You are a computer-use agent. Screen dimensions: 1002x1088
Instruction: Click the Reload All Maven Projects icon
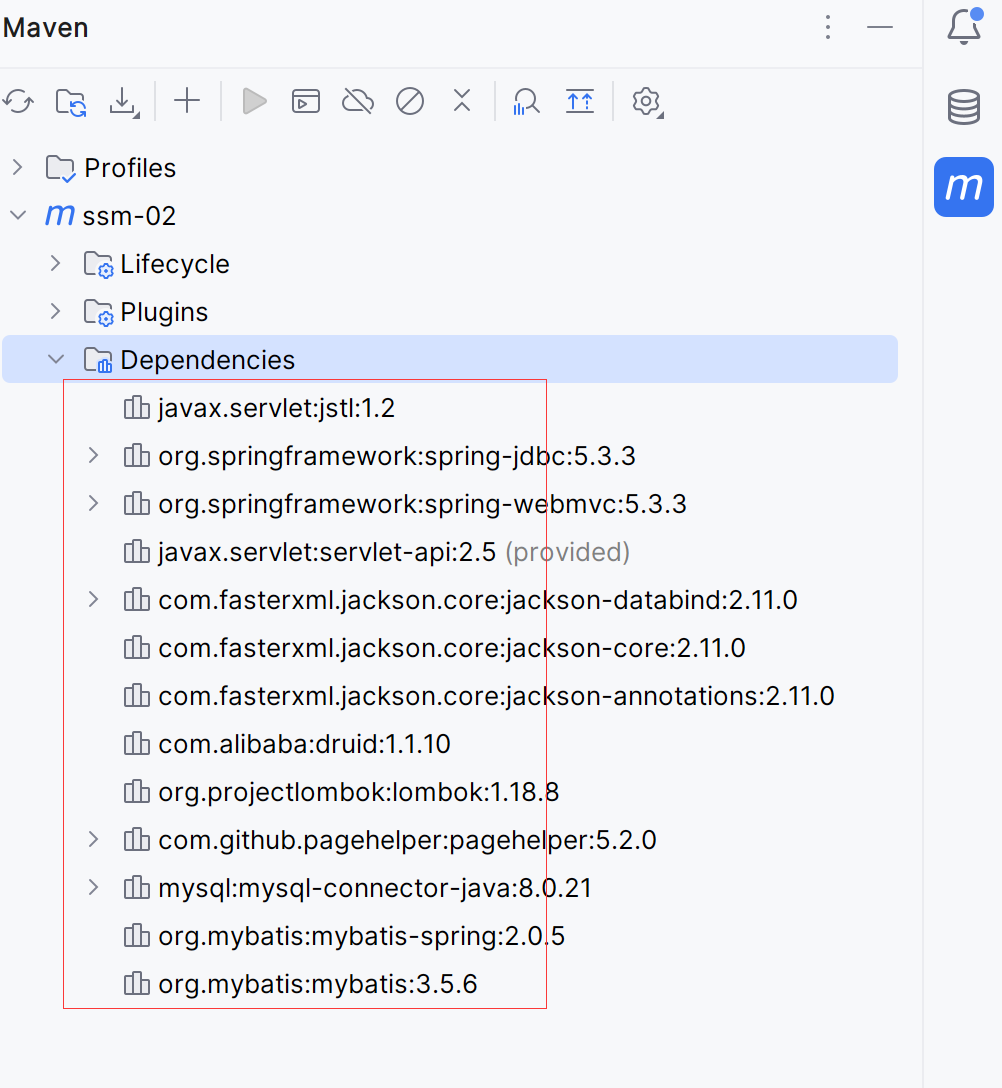pyautogui.click(x=18, y=101)
